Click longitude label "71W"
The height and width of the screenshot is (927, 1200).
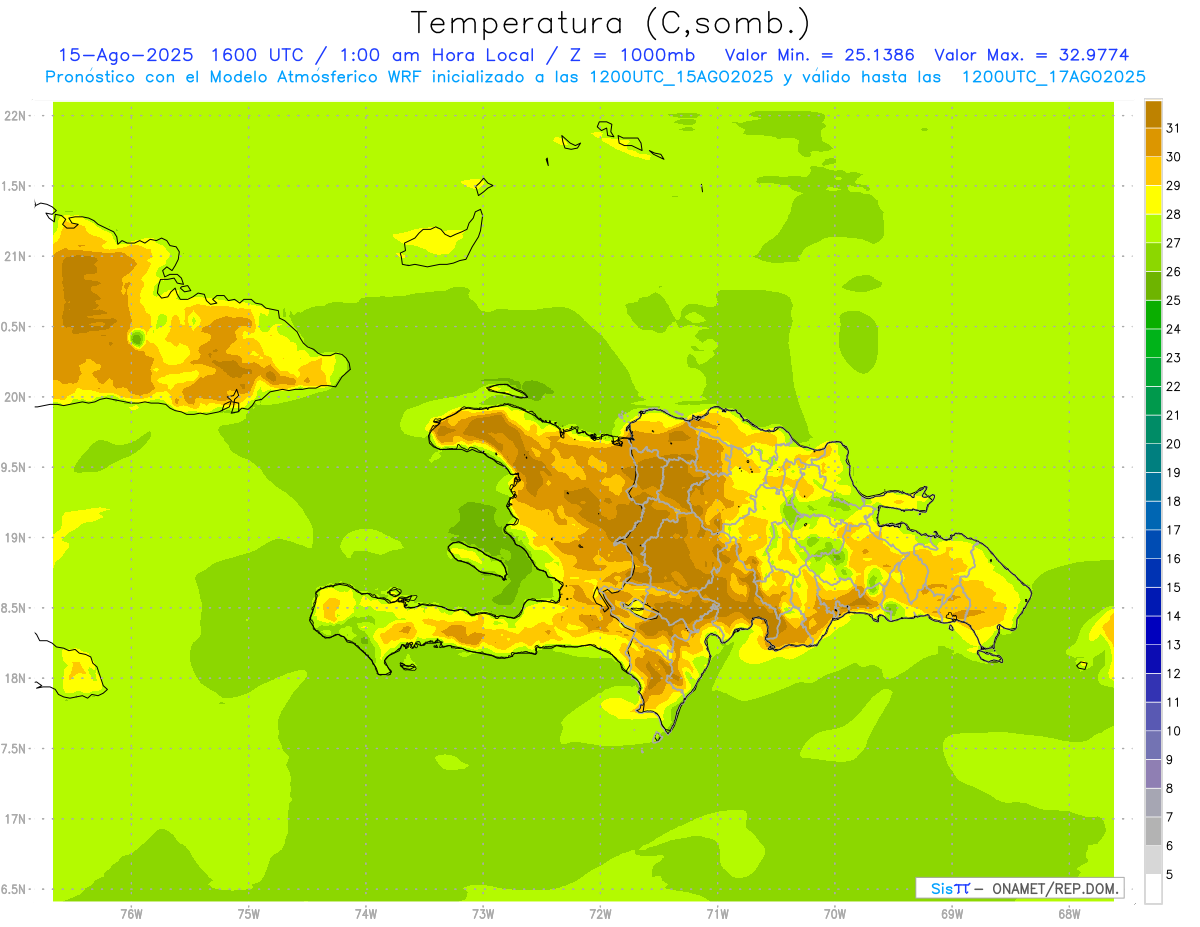(x=717, y=914)
